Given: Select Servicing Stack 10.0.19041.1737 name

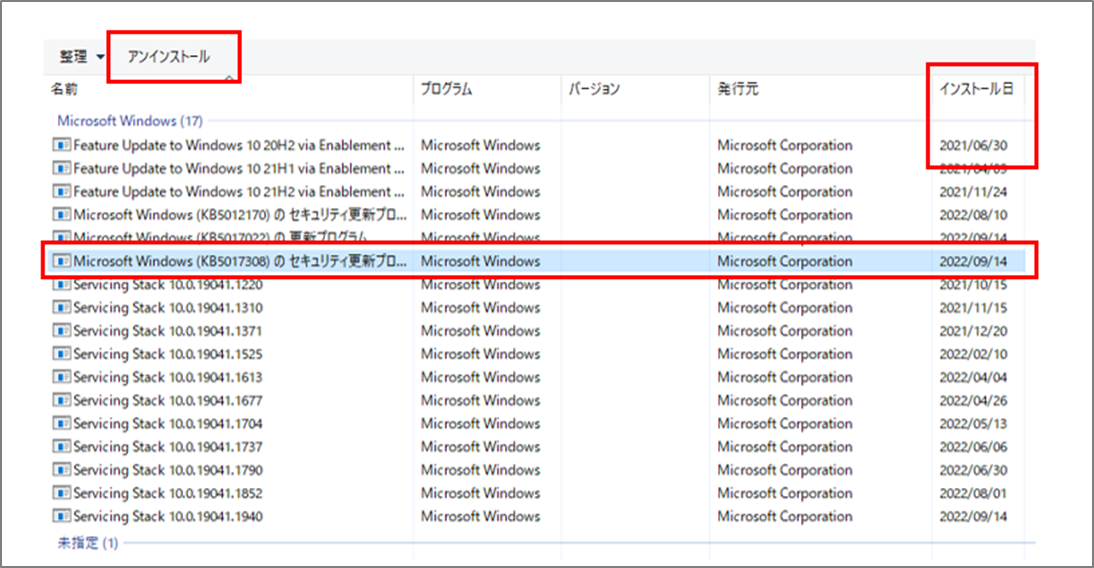Looking at the screenshot, I should pyautogui.click(x=168, y=447).
